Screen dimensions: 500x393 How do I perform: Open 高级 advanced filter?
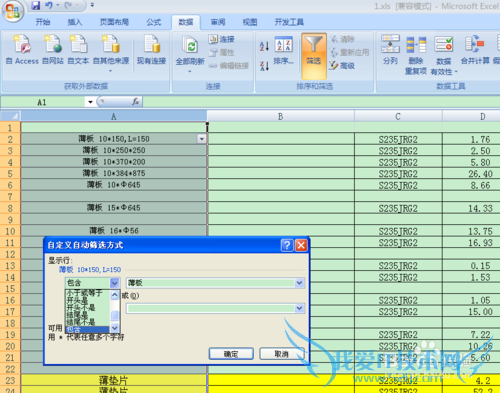(x=342, y=66)
